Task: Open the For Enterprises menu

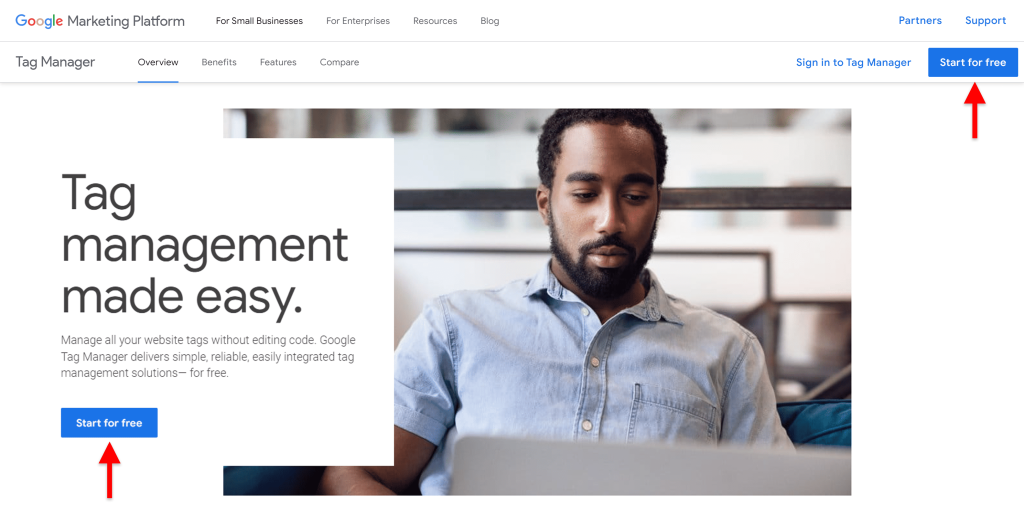Action: pyautogui.click(x=358, y=21)
